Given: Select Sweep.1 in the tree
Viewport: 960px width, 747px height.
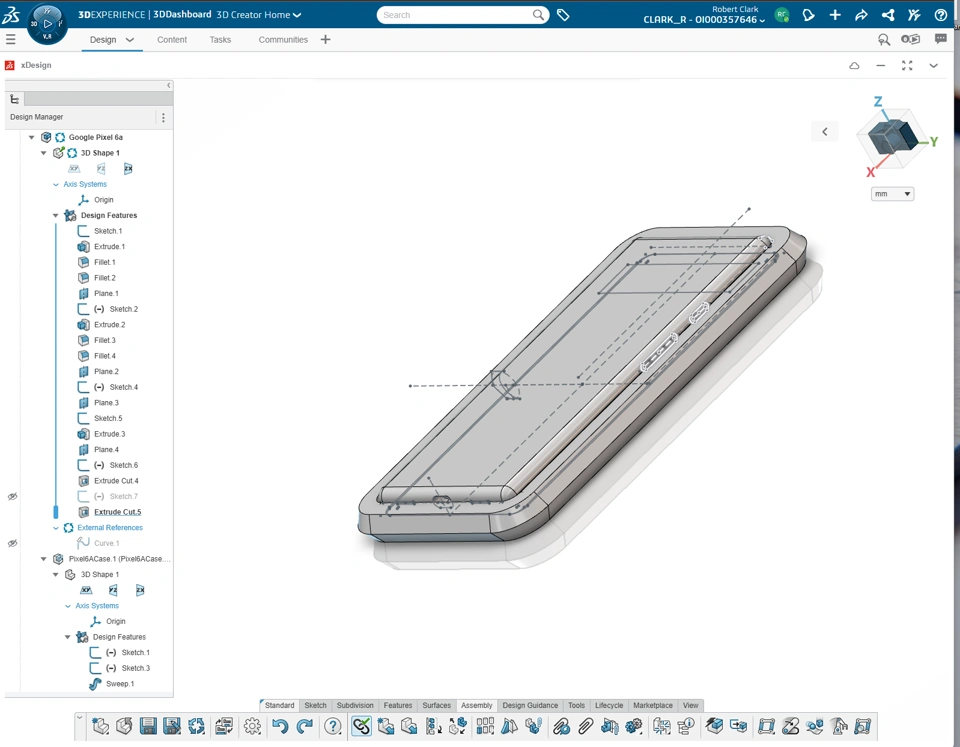Looking at the screenshot, I should 119,684.
